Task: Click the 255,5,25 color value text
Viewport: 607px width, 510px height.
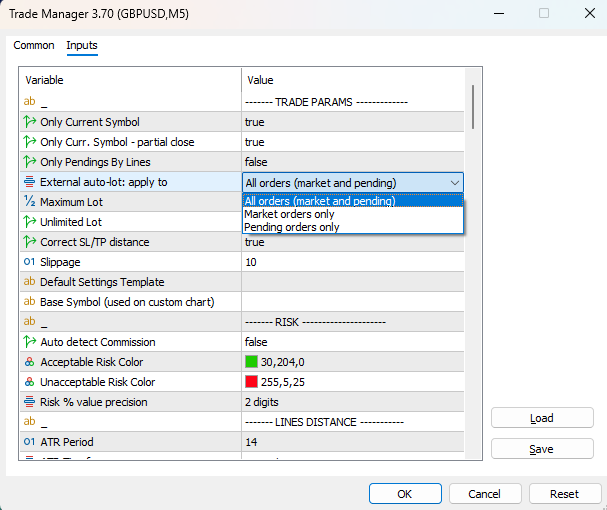Action: pos(283,382)
